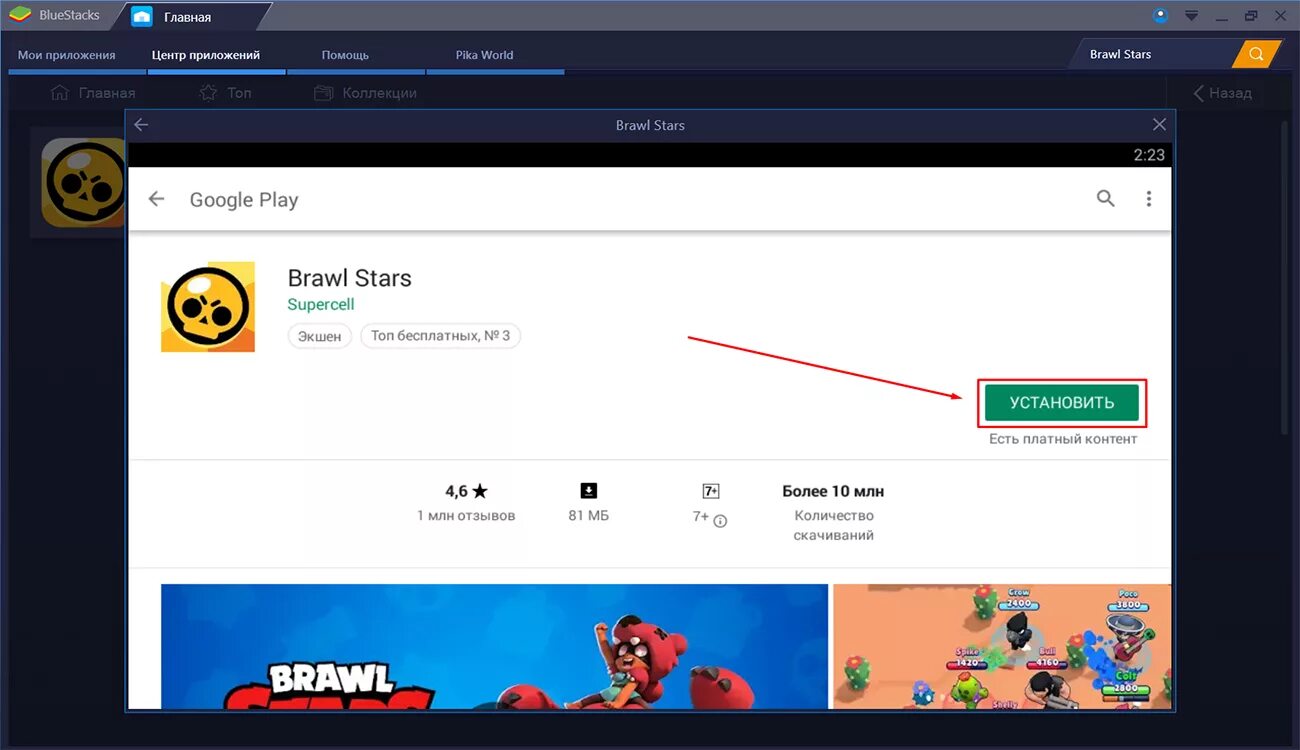Click the 4,6 star rating
This screenshot has width=1300, height=750.
(466, 491)
